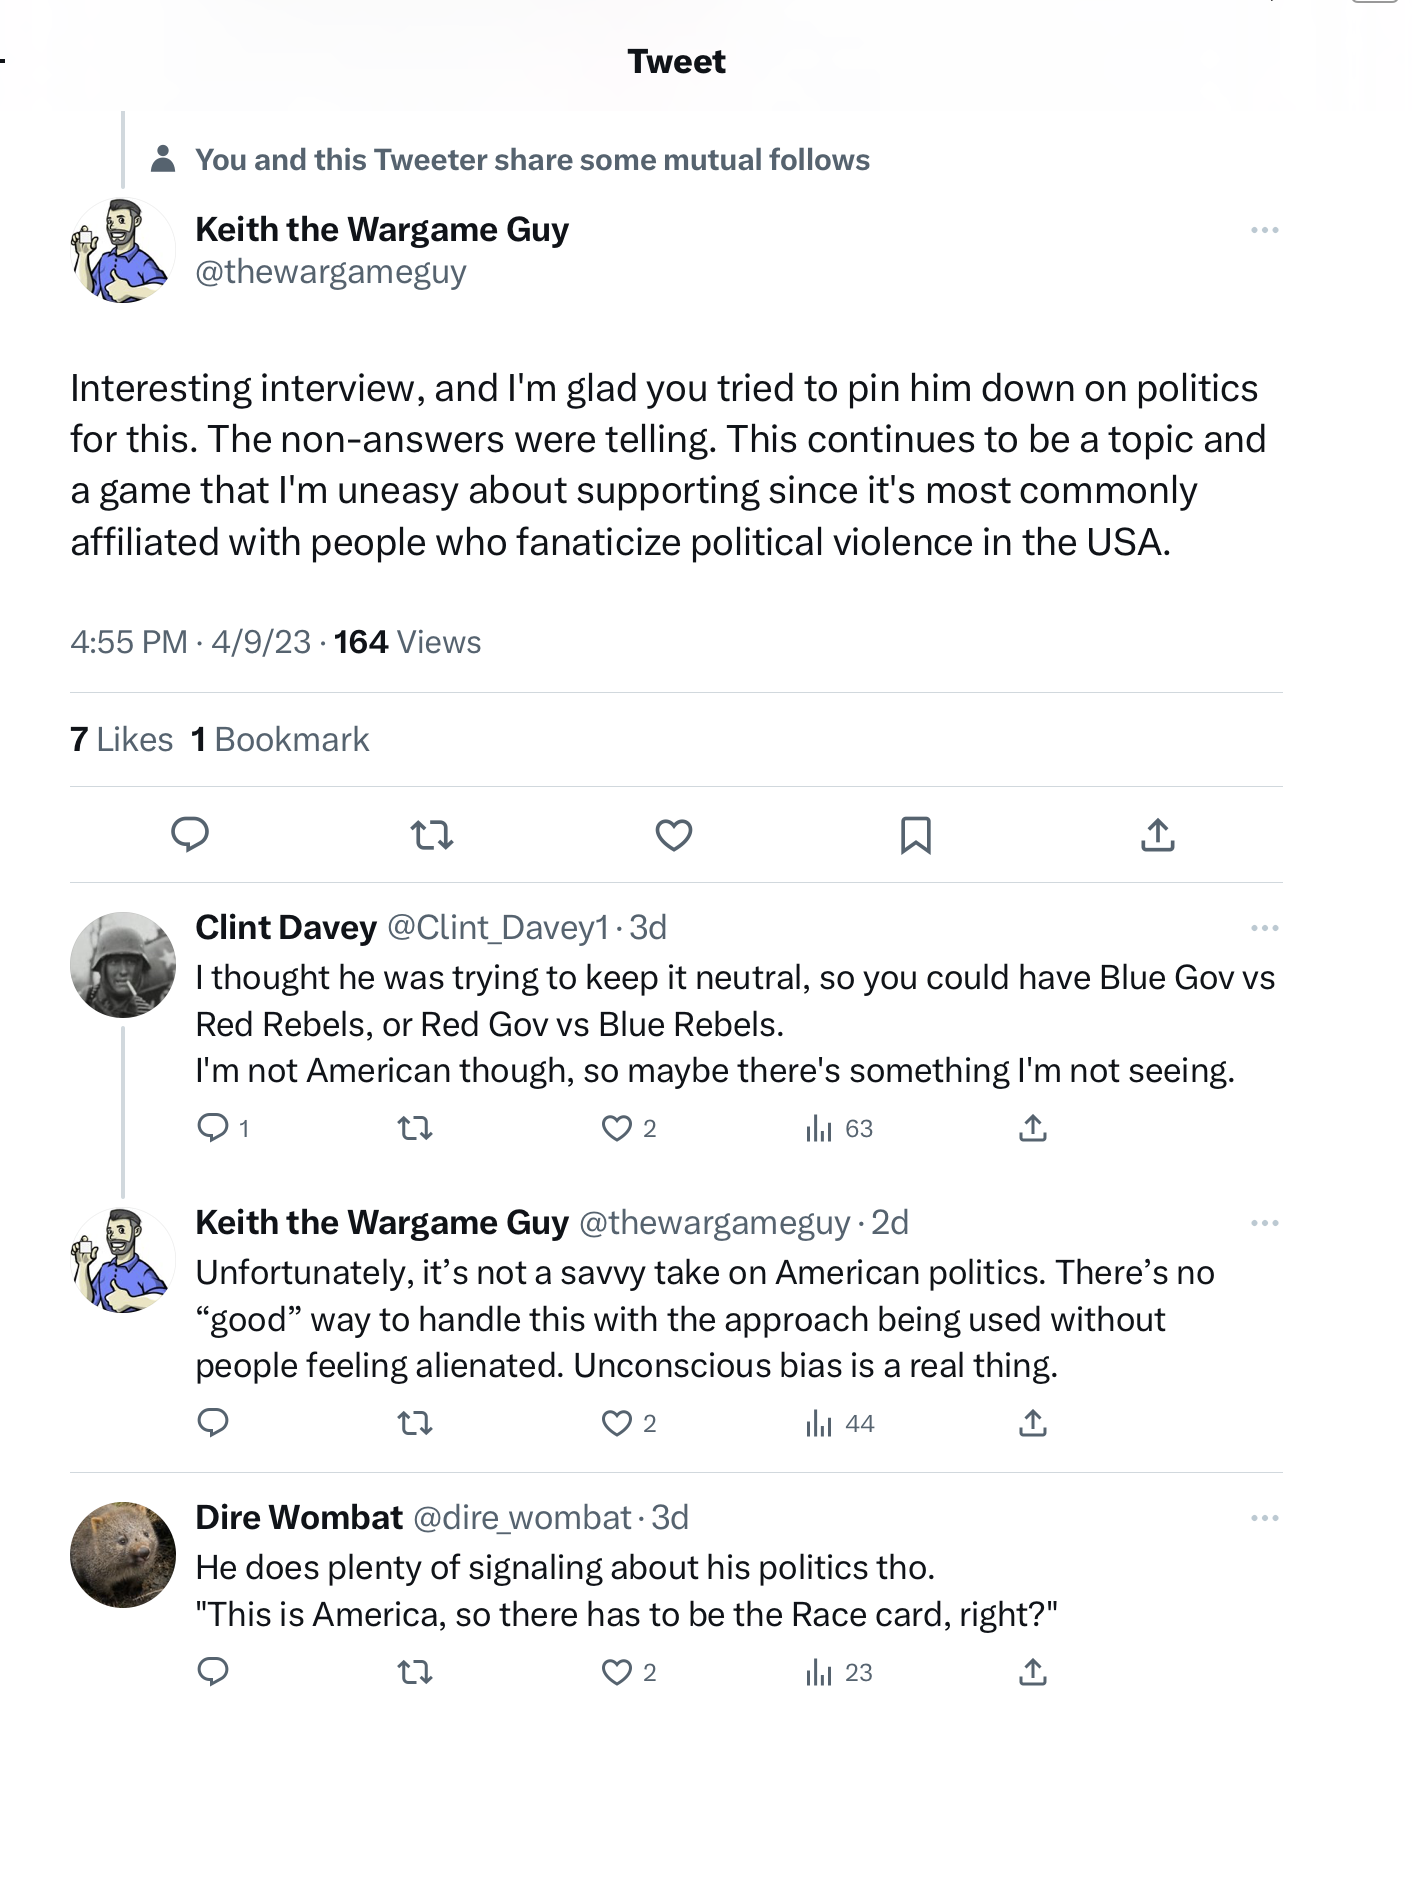
Task: Open more options on Dire Wombat's reply
Action: click(x=1264, y=1519)
